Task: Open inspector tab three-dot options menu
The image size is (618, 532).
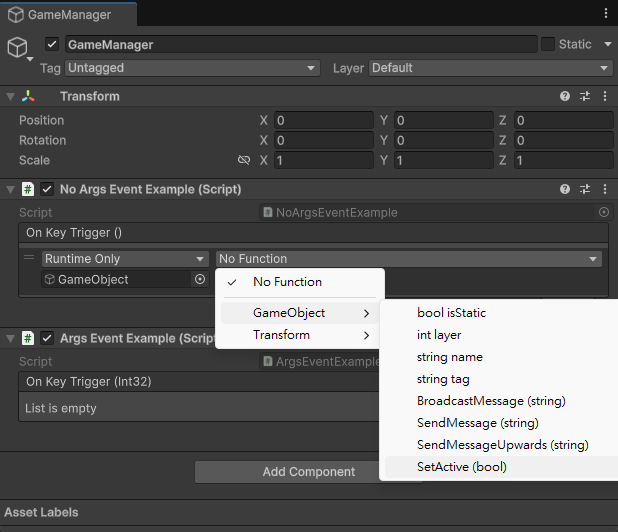Action: pos(605,14)
